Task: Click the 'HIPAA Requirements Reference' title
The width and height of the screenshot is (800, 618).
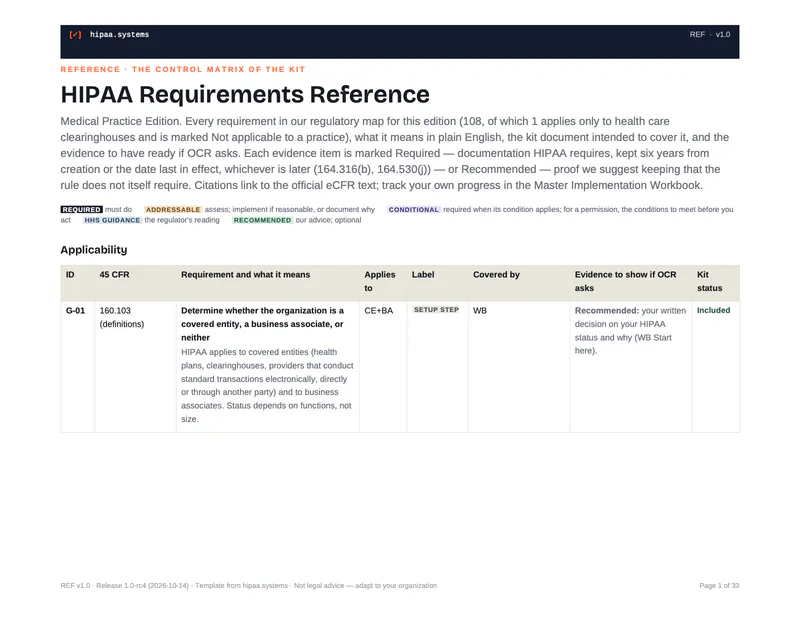Action: (245, 94)
